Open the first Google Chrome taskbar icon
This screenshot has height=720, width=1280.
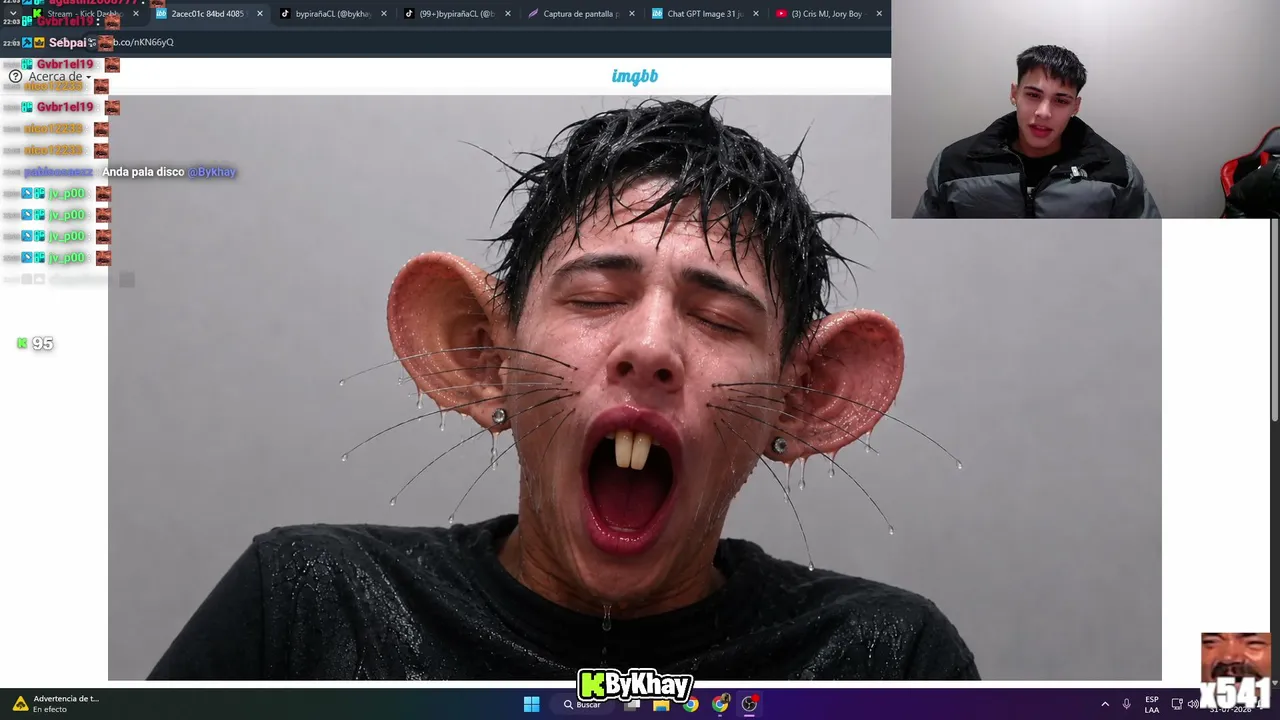tap(690, 704)
